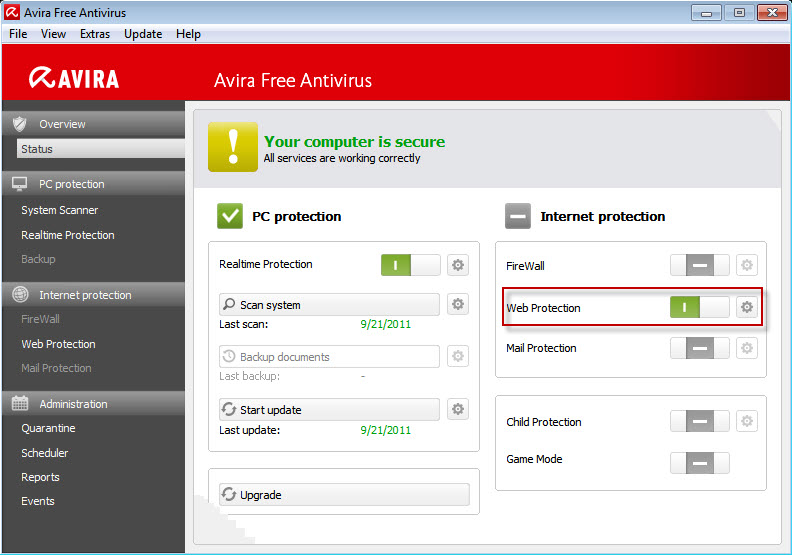This screenshot has height=555, width=792.
Task: Open Web Protection in the sidebar
Action: click(x=58, y=344)
